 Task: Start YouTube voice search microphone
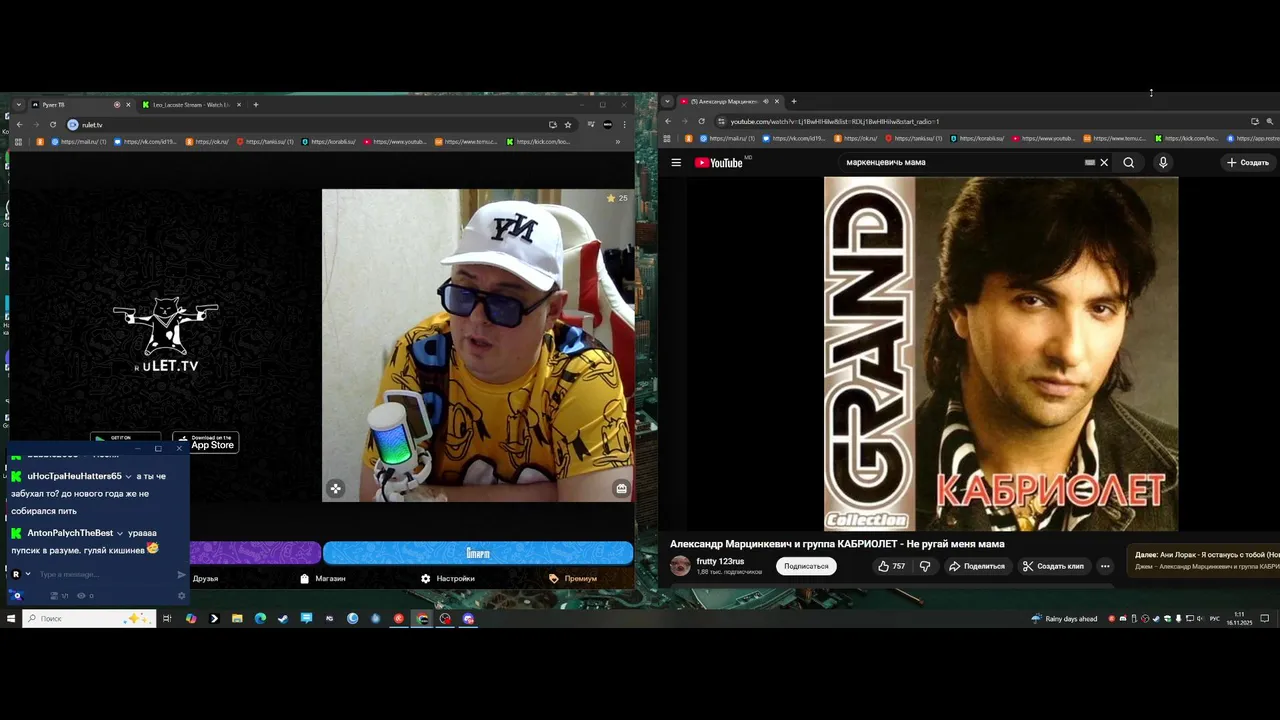pyautogui.click(x=1162, y=163)
